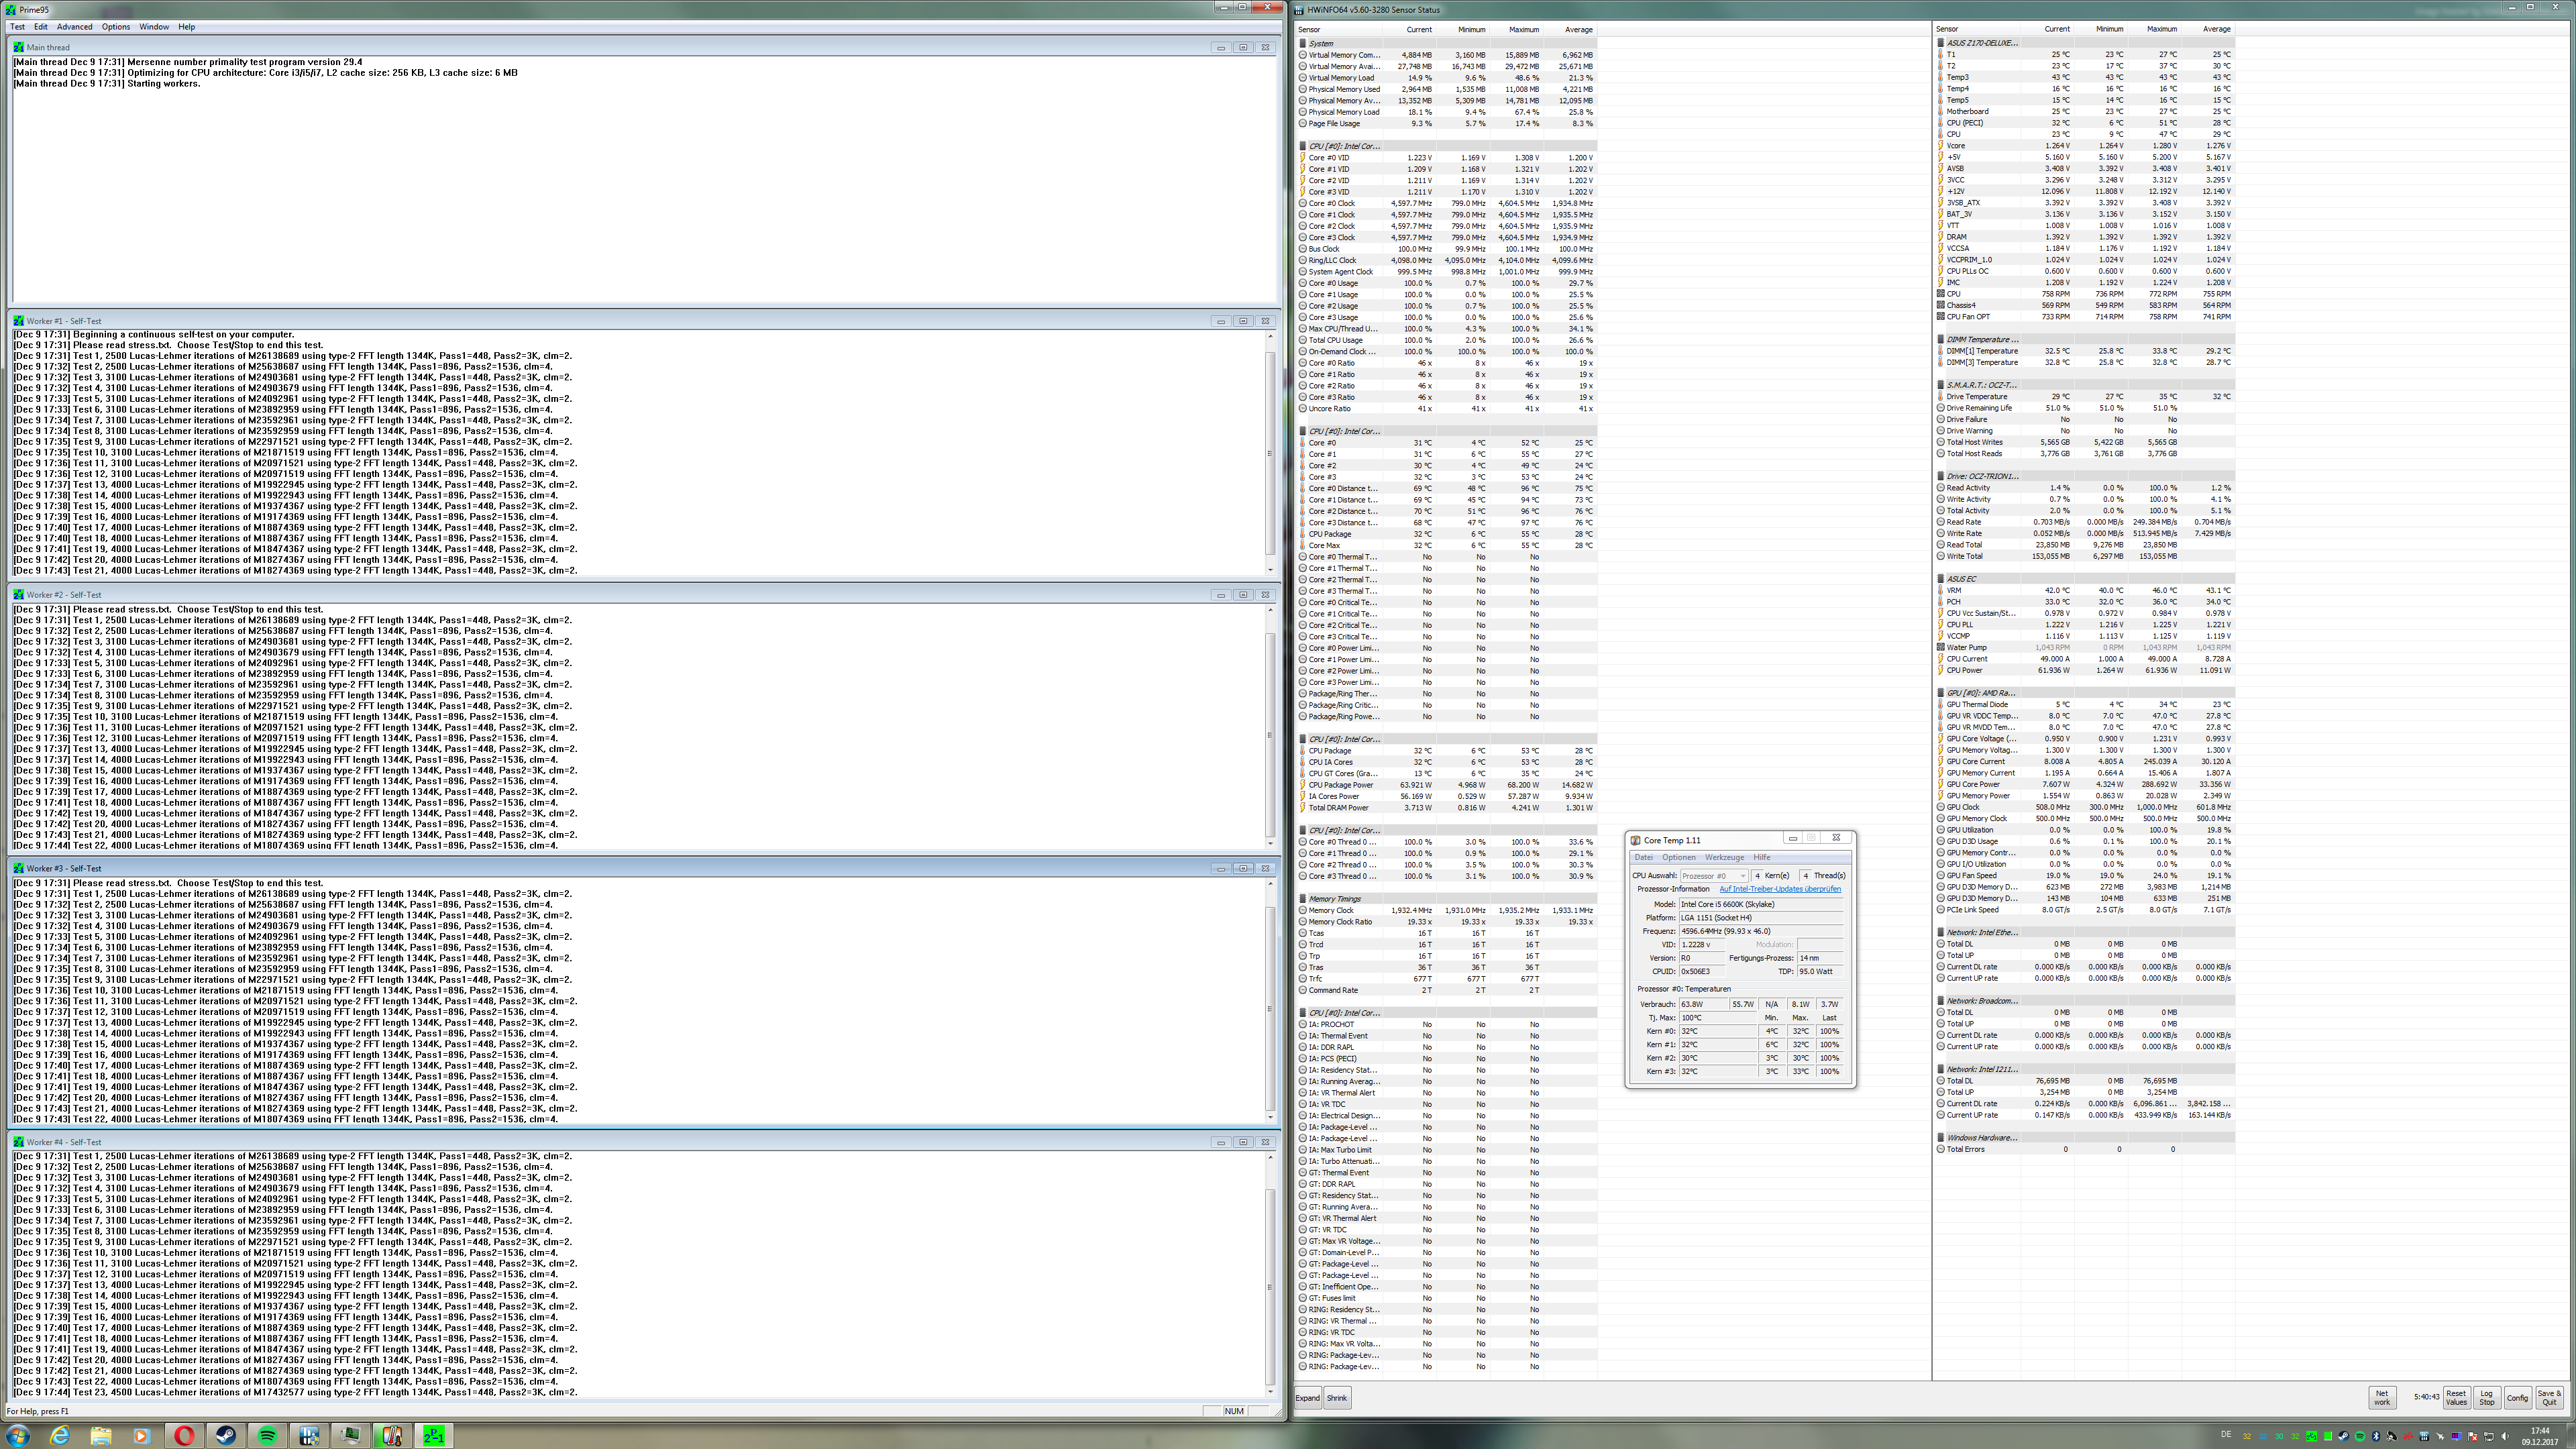Open Windows Explorer folder from the taskbar

(101, 1436)
